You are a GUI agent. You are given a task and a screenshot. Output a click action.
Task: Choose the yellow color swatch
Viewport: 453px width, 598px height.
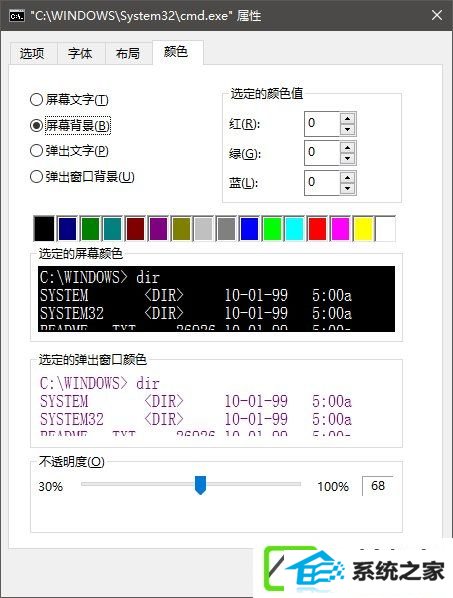click(363, 229)
